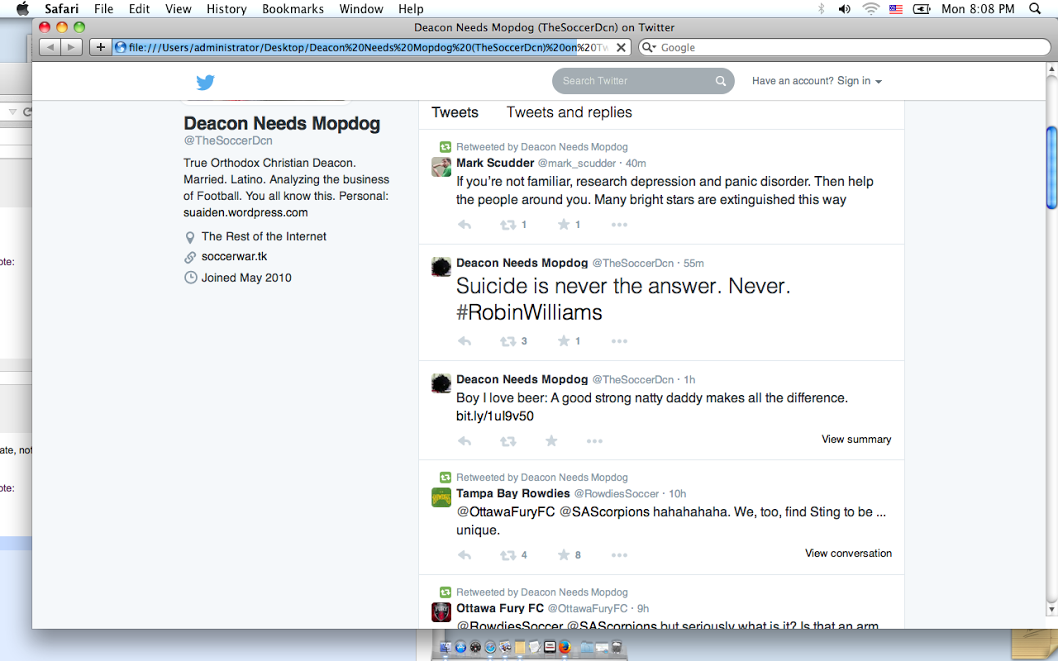Click the Joined May 2010 text
Viewport: 1058px width, 661px height.
click(x=246, y=277)
